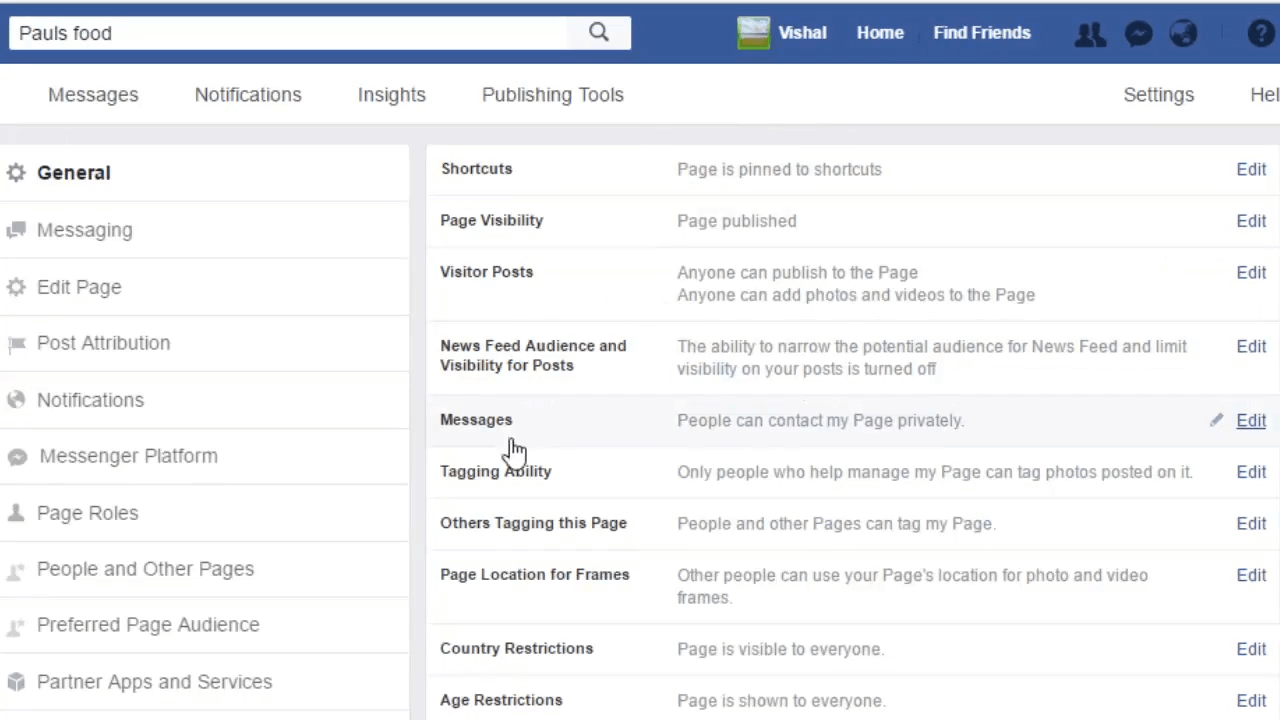Edit the Visitor Posts setting
Screen dimensions: 1280x720
coord(1251,272)
